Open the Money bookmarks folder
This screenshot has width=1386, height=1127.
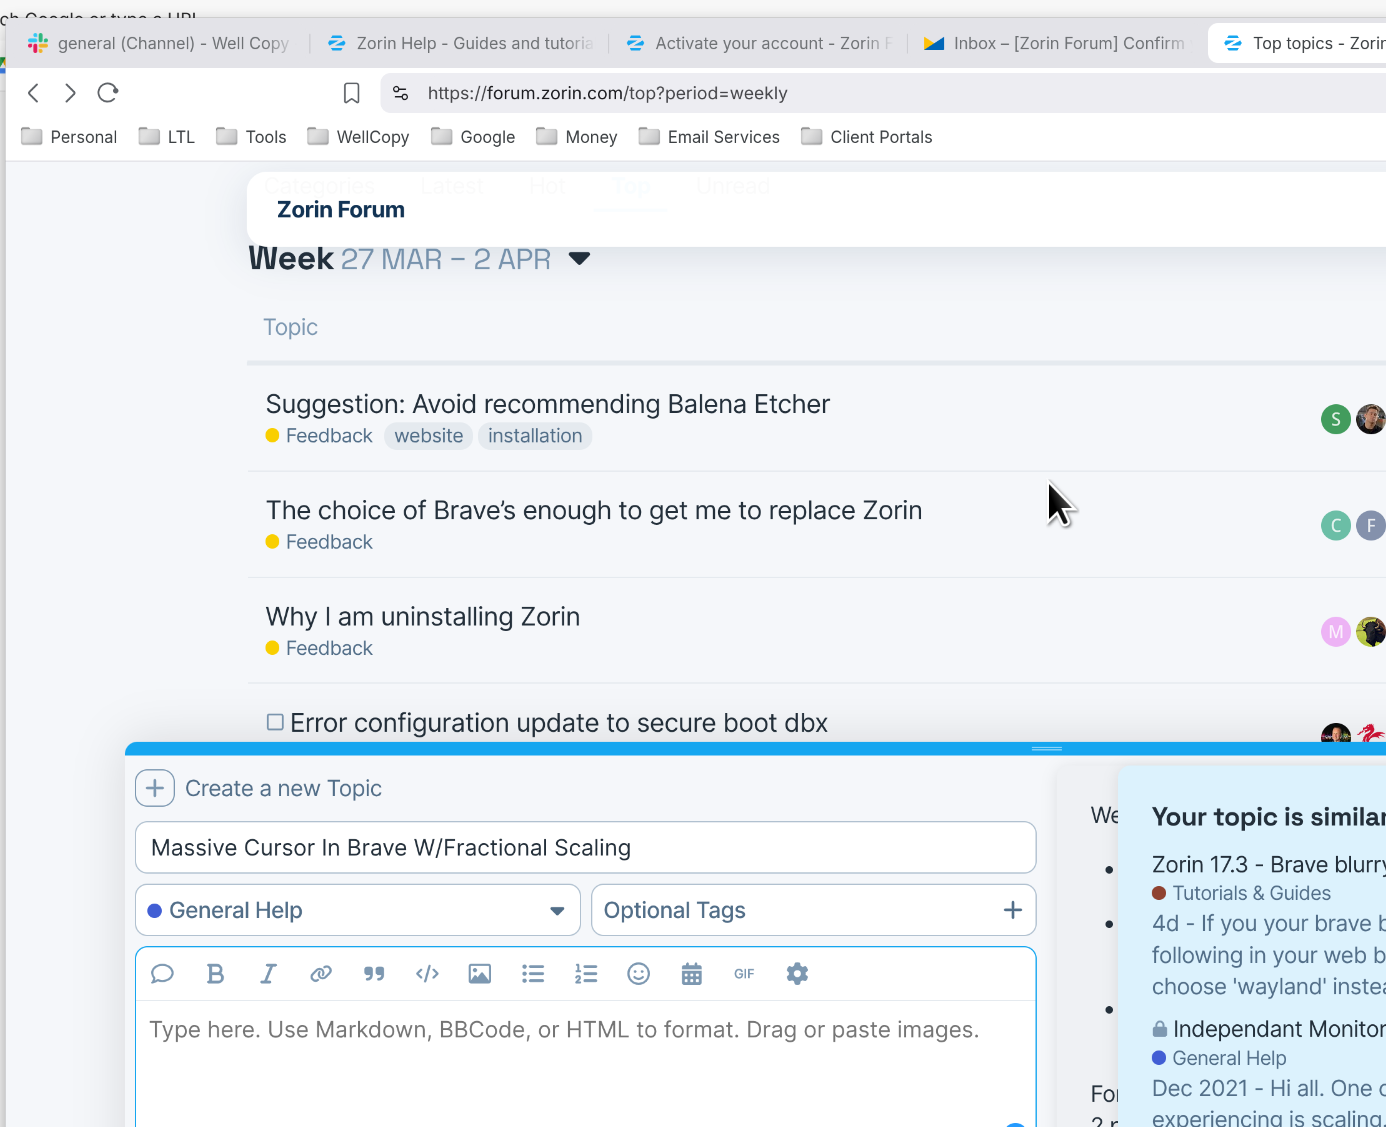click(x=577, y=137)
